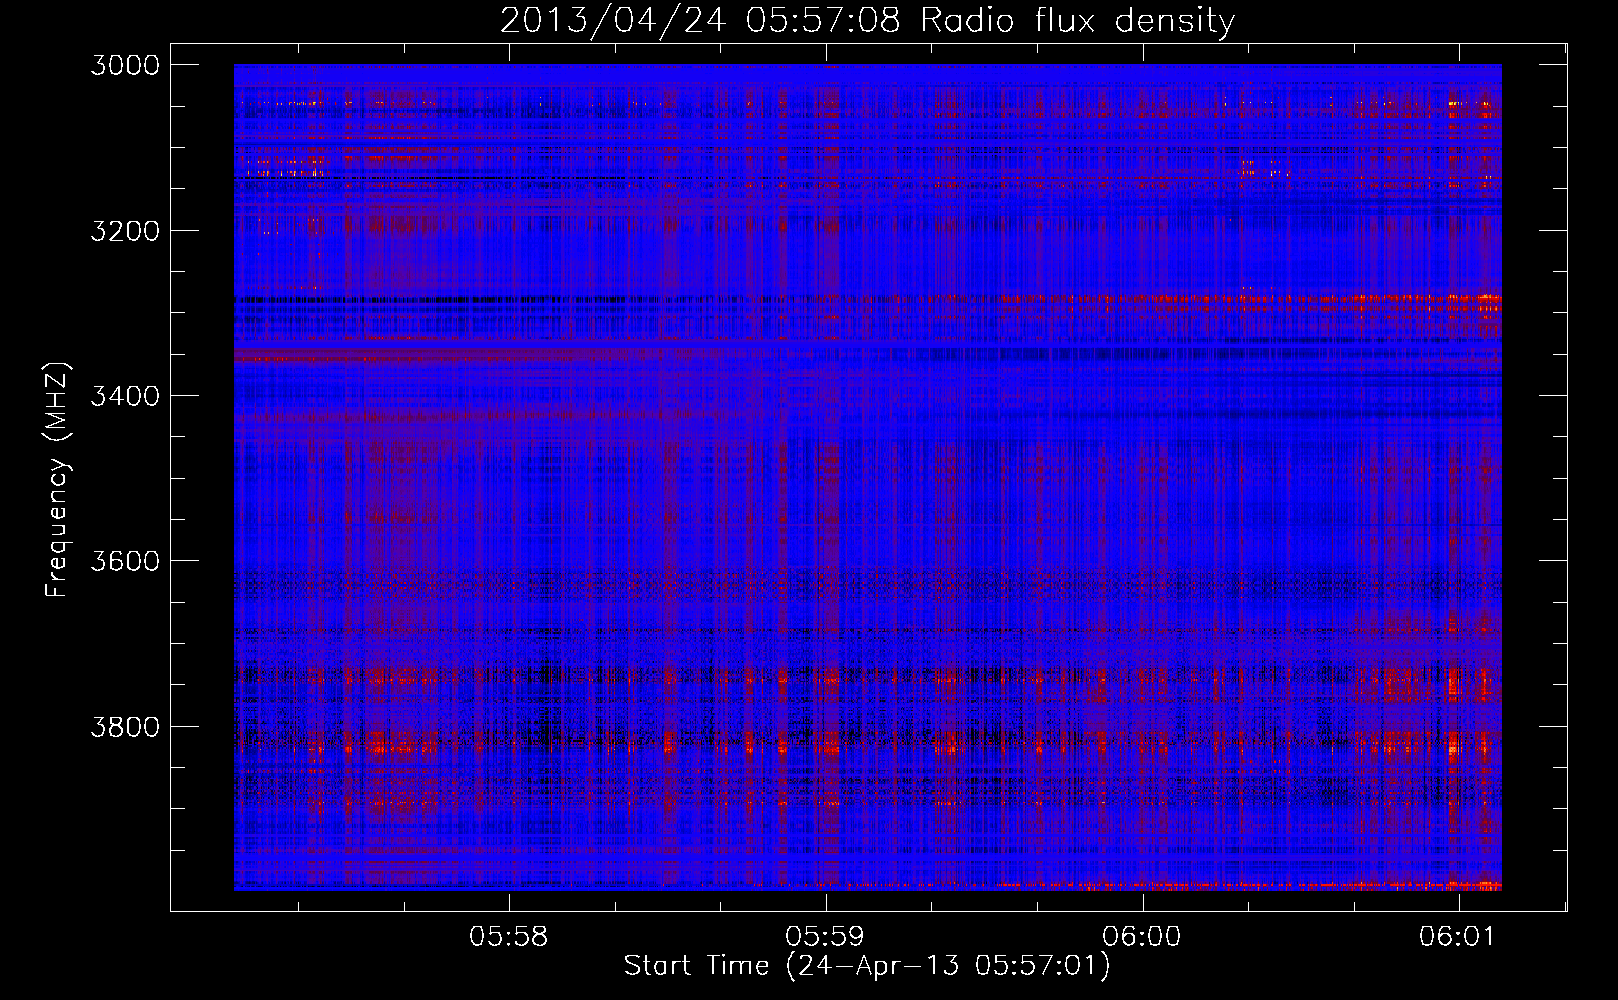Click the Frequency (MHZ) axis title
The height and width of the screenshot is (1000, 1618).
point(57,480)
